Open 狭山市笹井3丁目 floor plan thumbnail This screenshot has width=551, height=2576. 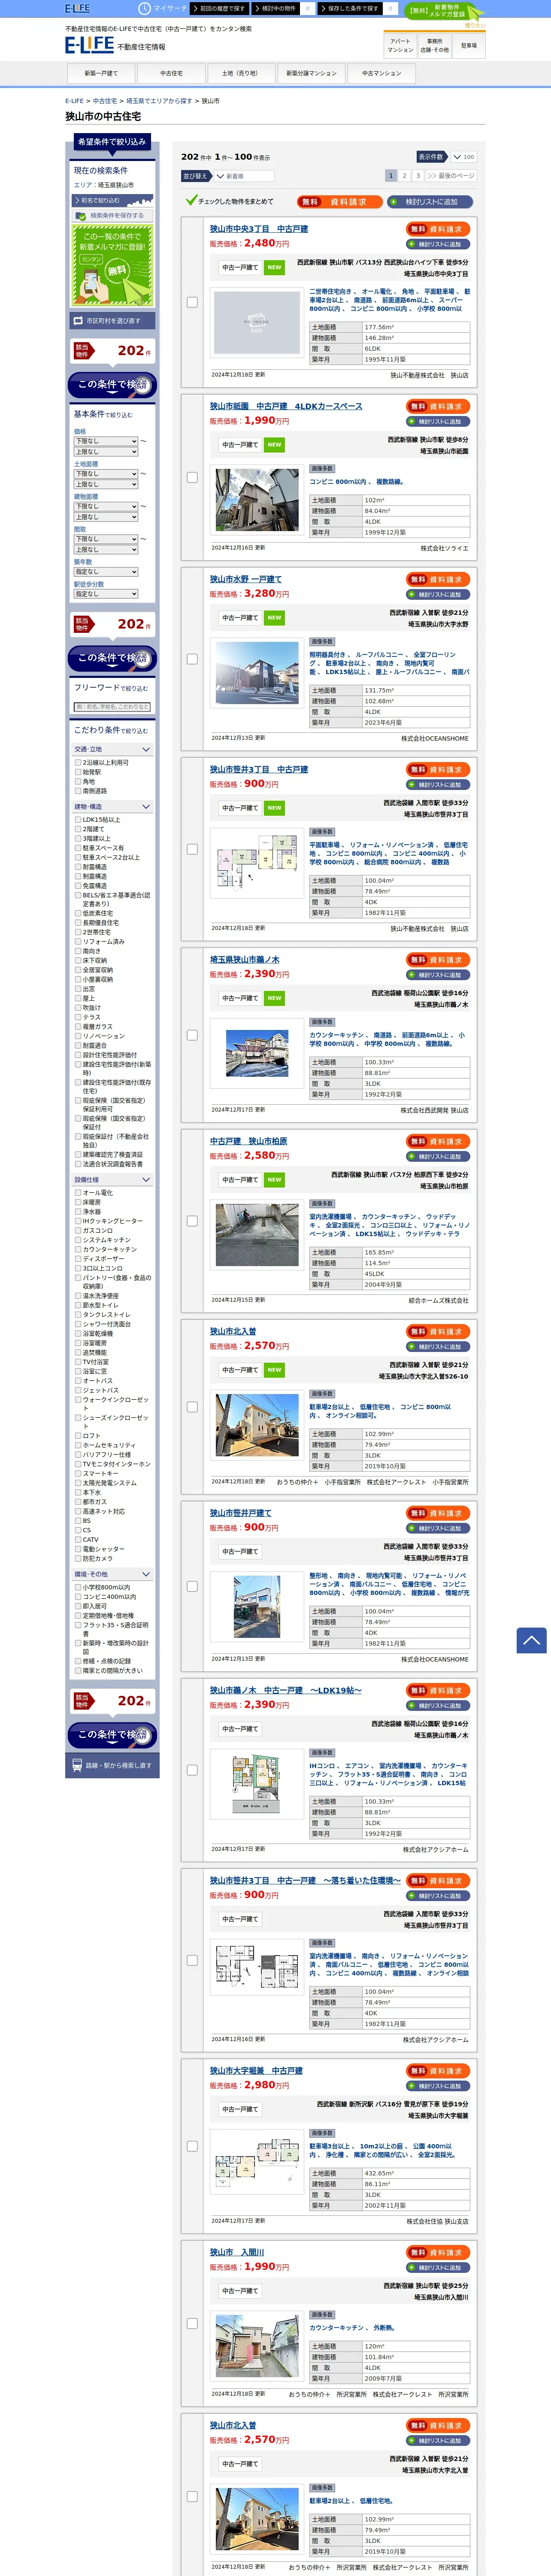click(257, 864)
